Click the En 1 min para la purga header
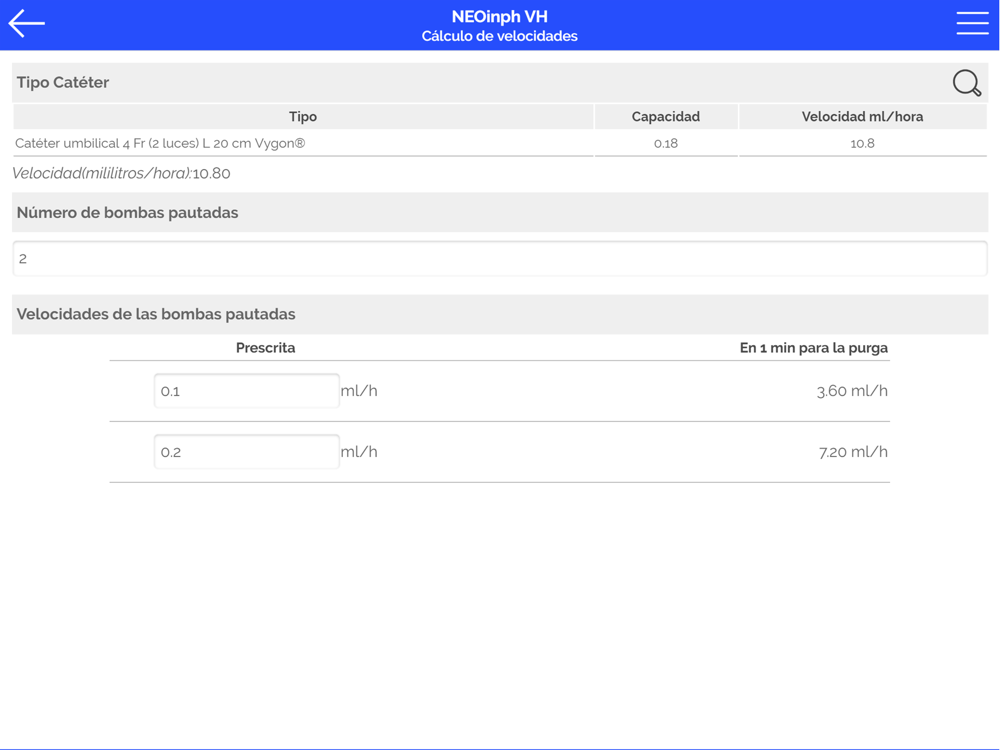This screenshot has width=1000, height=750. click(813, 348)
